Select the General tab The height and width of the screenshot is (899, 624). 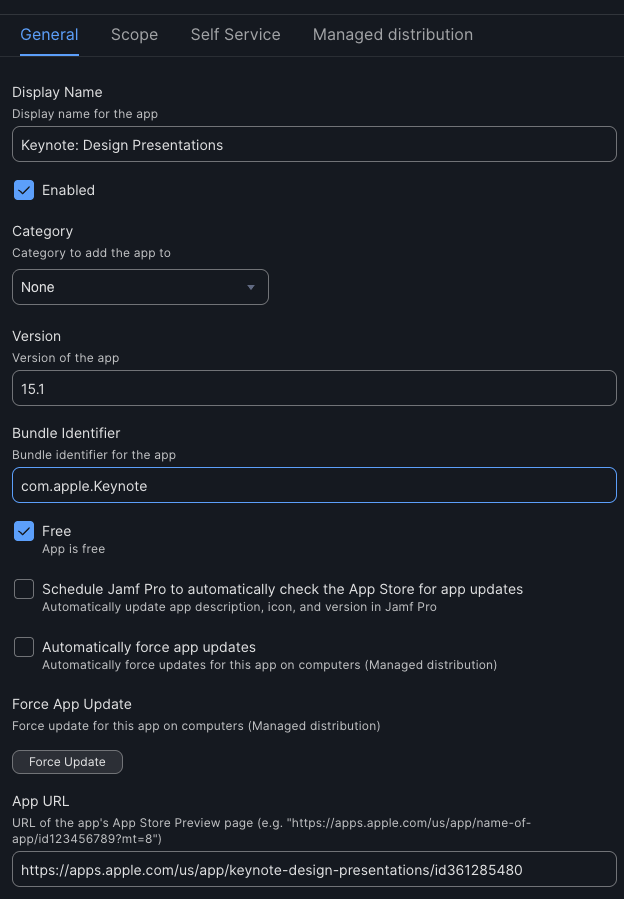pos(49,34)
